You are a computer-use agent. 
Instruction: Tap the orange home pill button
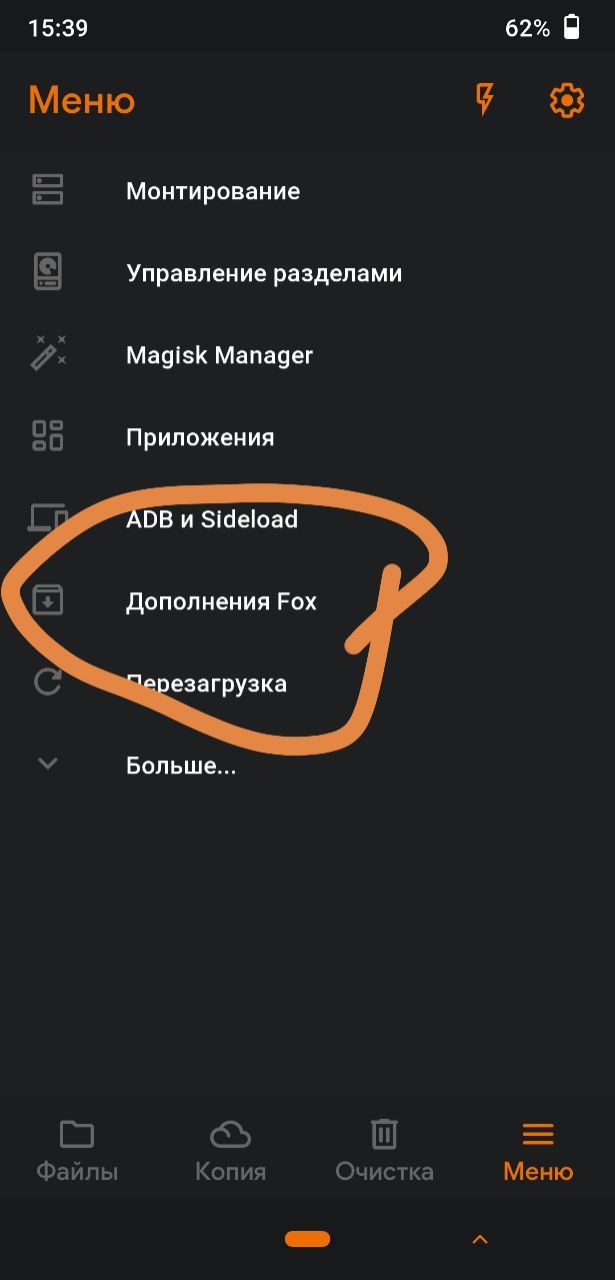tap(307, 1239)
